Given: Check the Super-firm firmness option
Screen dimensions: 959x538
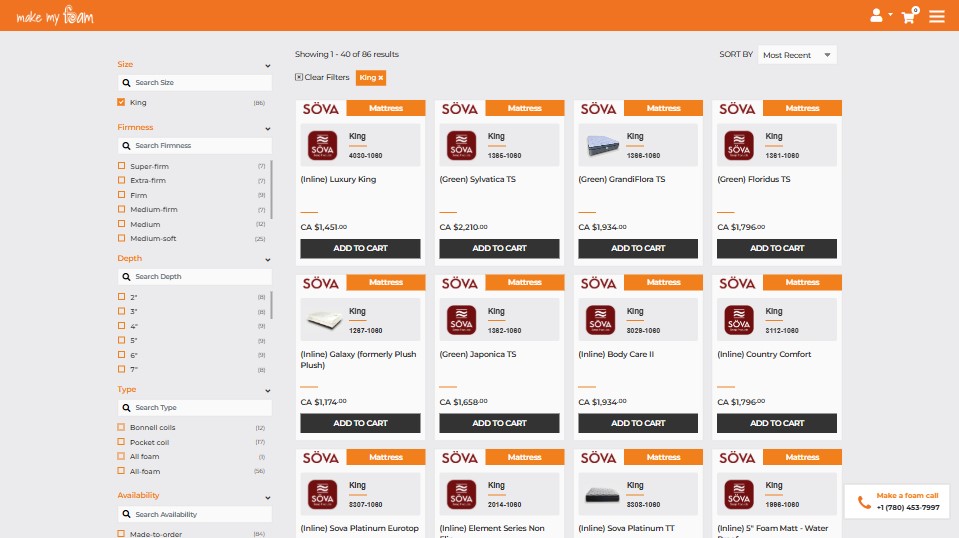Looking at the screenshot, I should (121, 166).
